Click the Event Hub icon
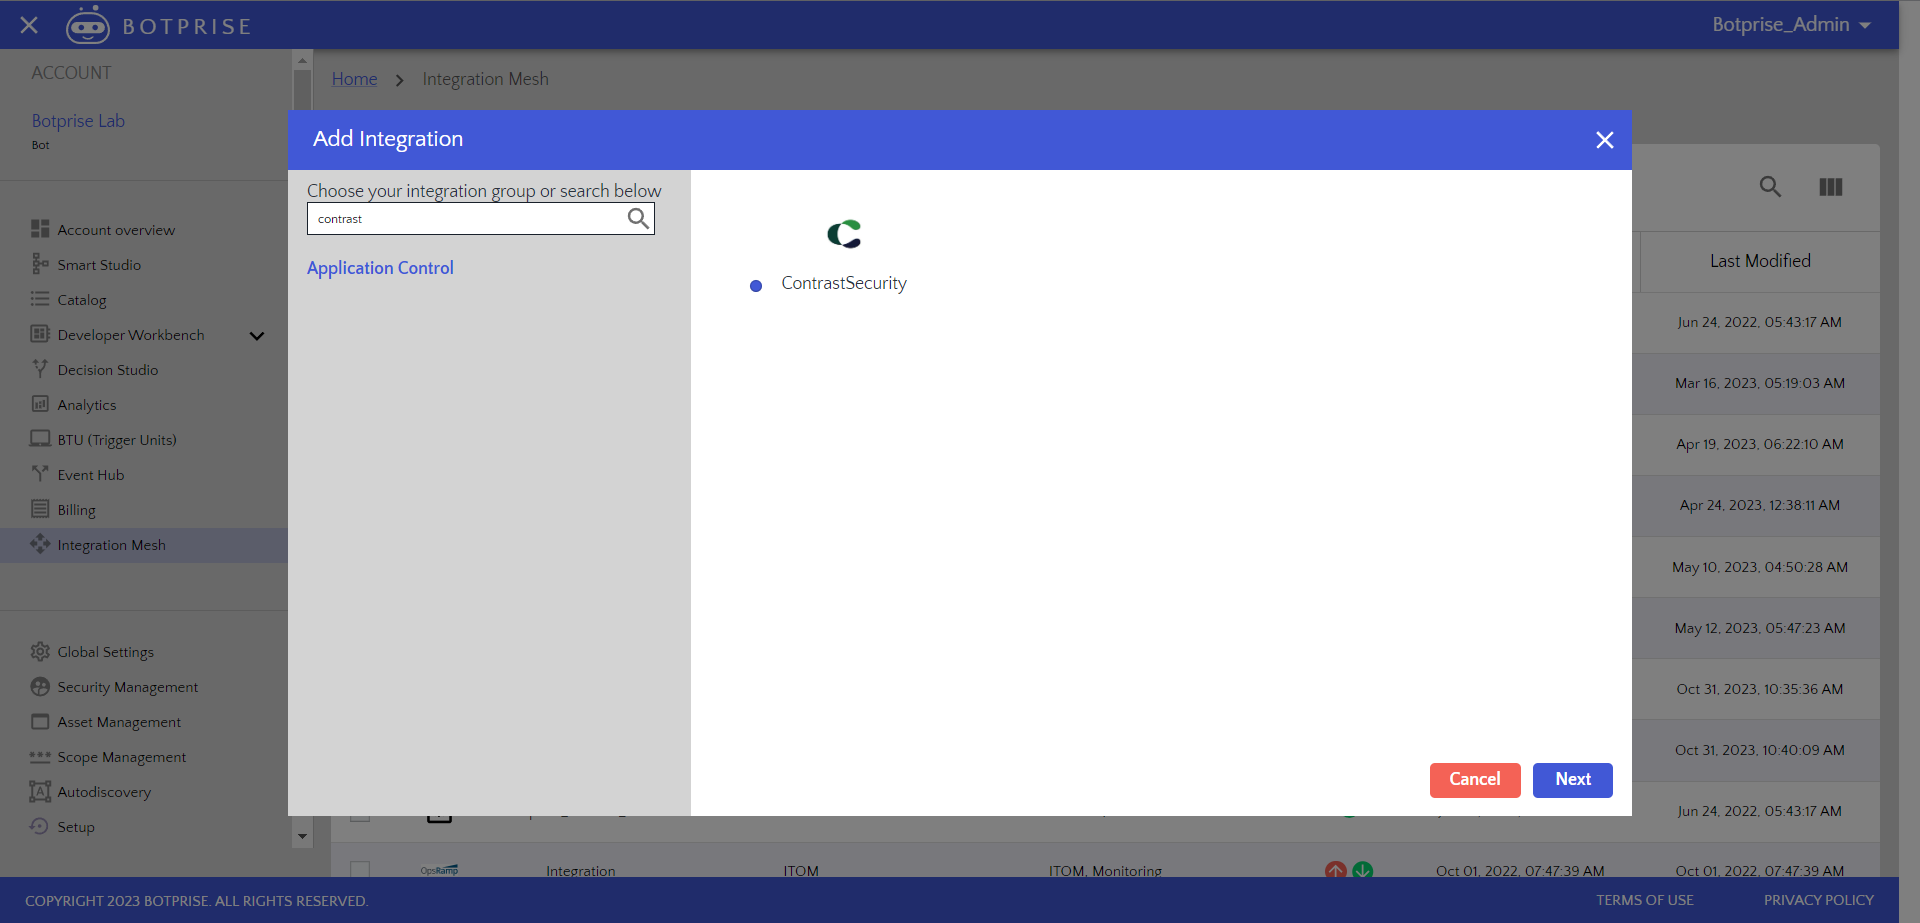 40,474
